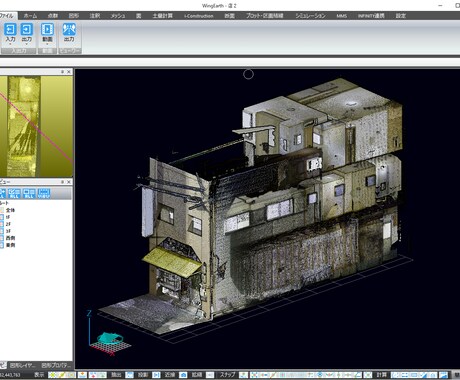Open the dropdown arrow under 入力

click(x=10, y=44)
